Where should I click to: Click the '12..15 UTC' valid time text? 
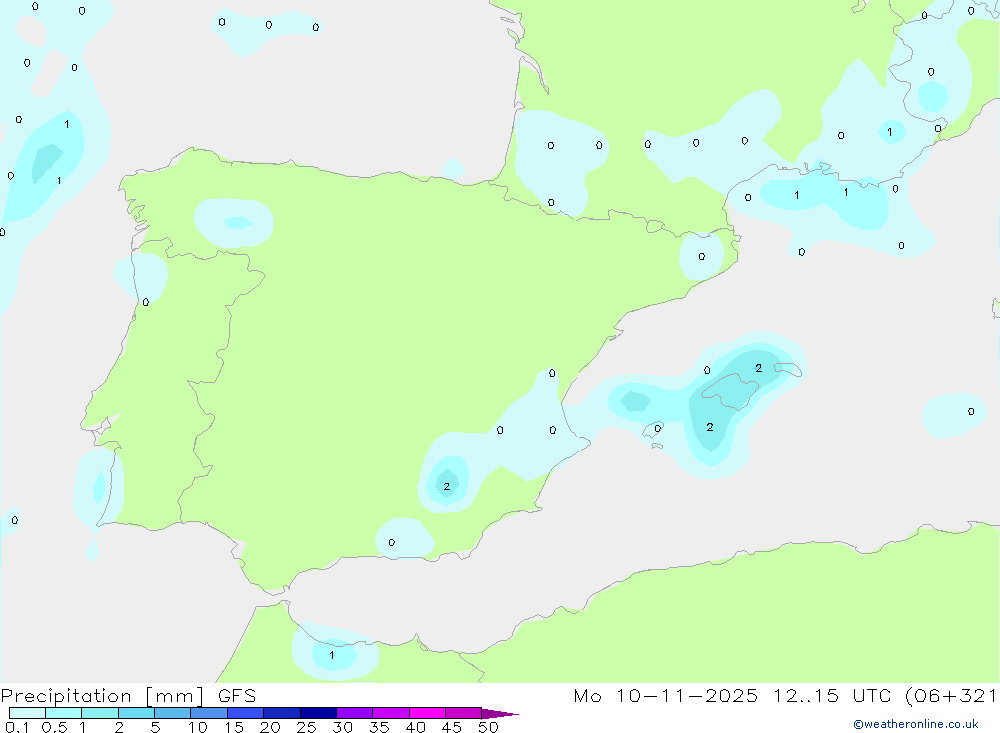click(x=832, y=695)
